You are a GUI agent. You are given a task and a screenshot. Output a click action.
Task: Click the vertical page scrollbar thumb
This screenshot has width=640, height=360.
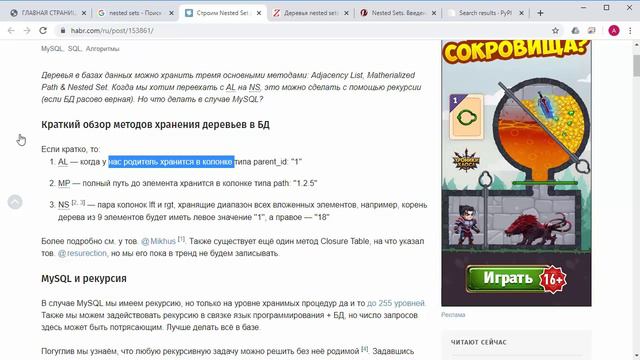click(636, 65)
